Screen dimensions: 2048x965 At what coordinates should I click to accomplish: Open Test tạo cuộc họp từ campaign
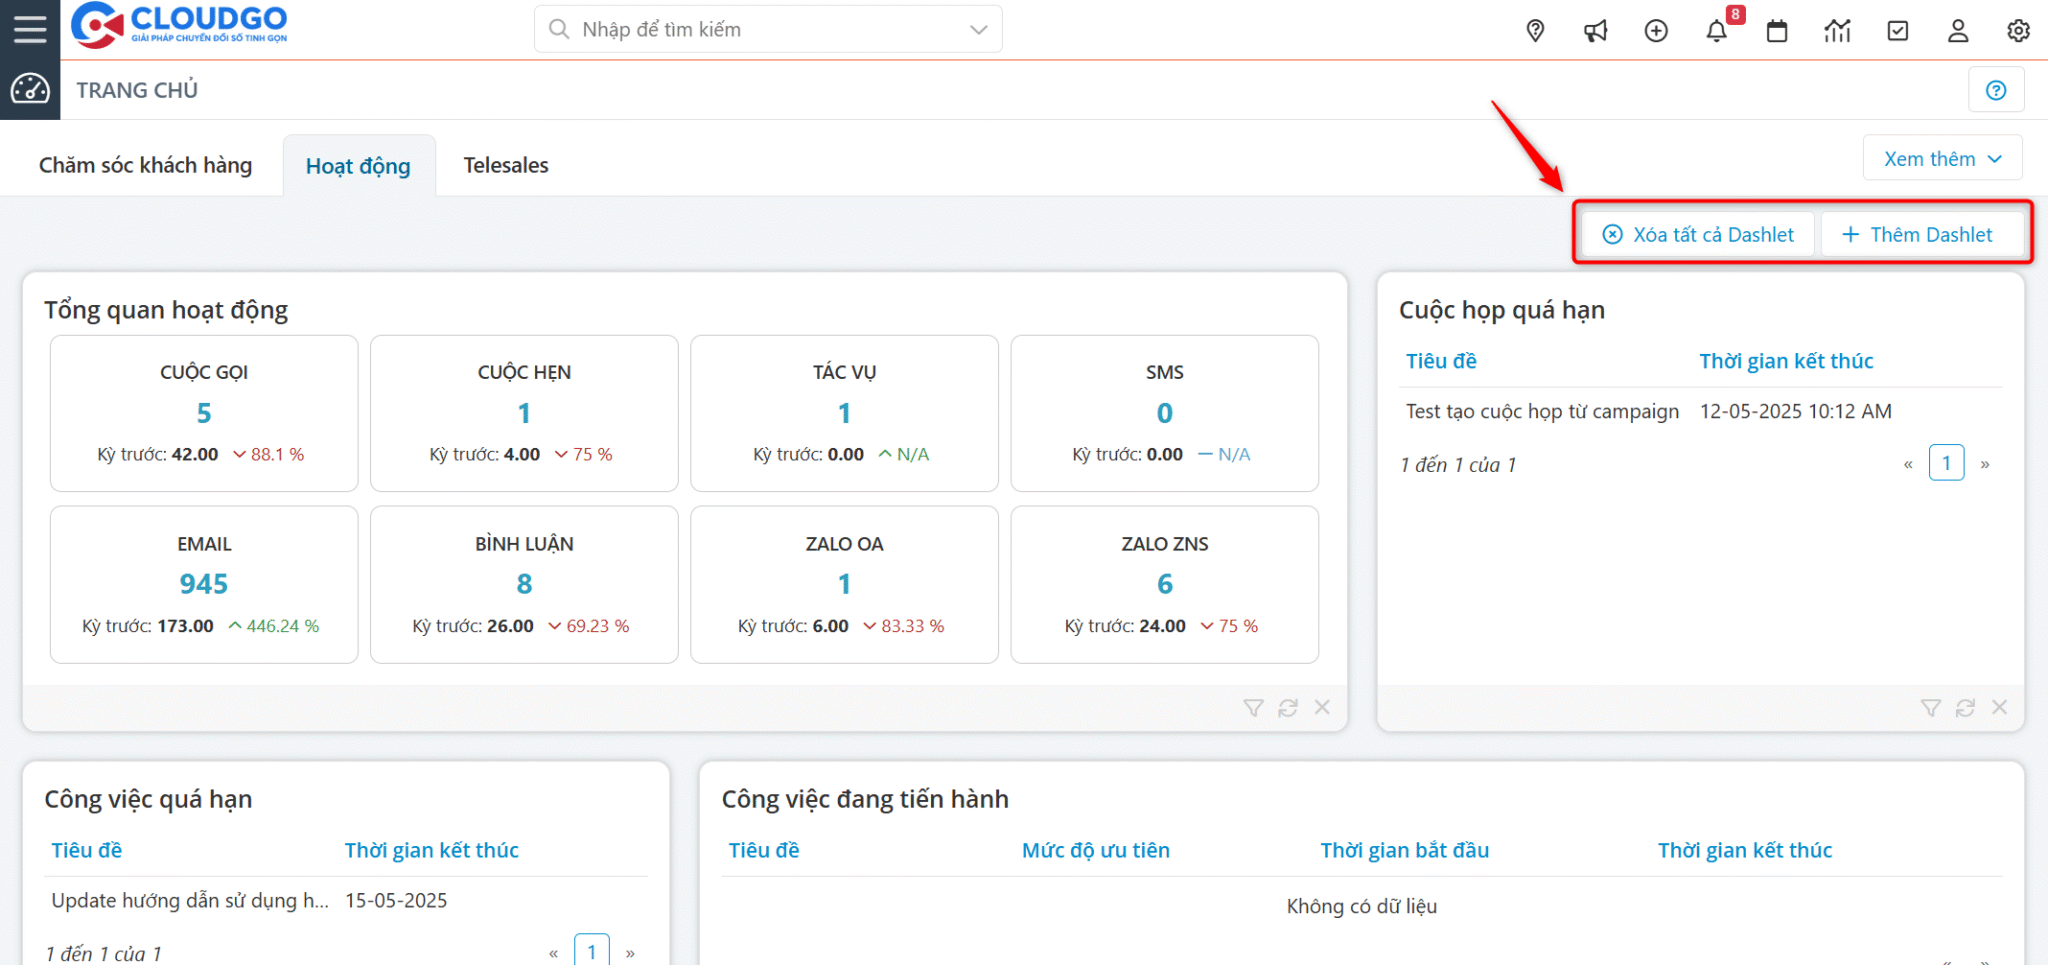tap(1542, 412)
